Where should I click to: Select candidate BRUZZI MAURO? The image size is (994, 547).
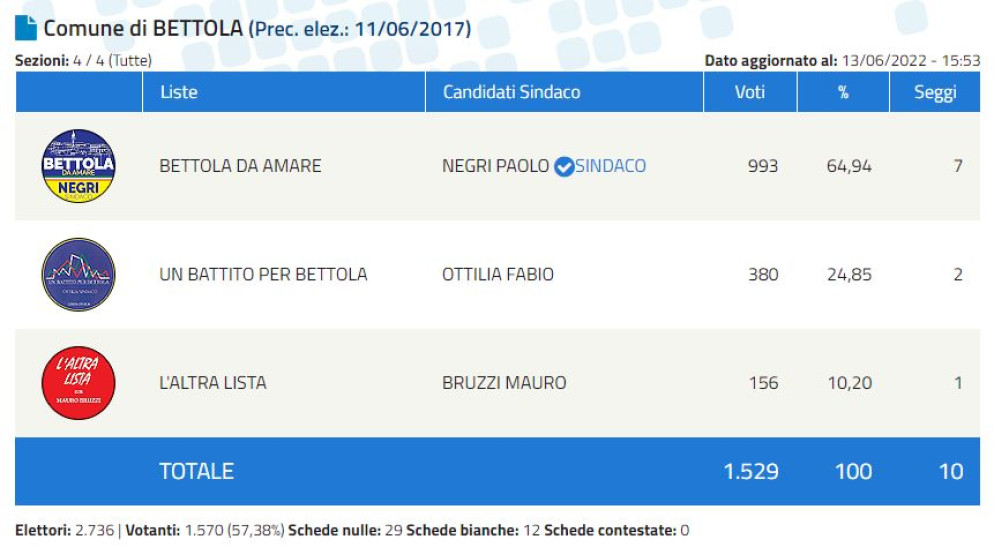504,383
